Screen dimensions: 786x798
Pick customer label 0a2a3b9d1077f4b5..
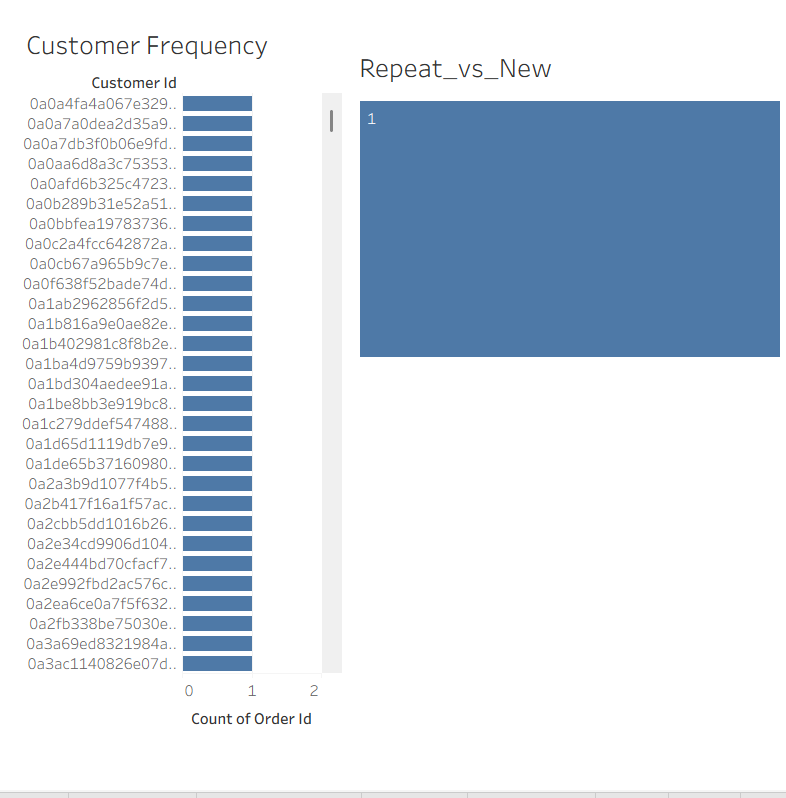(102, 484)
